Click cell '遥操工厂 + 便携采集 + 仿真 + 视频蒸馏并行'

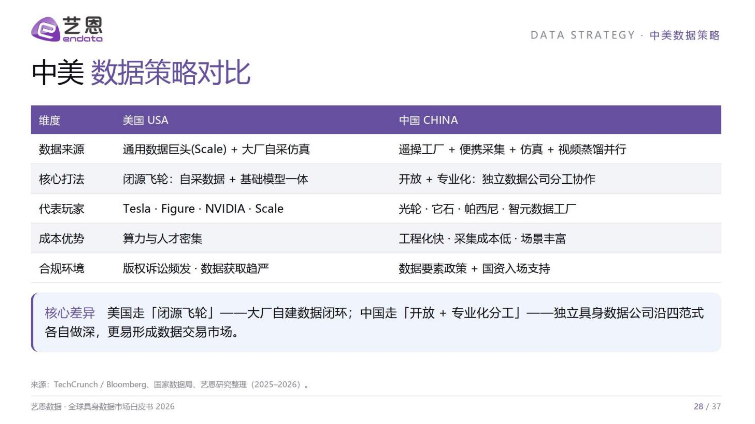click(512, 150)
